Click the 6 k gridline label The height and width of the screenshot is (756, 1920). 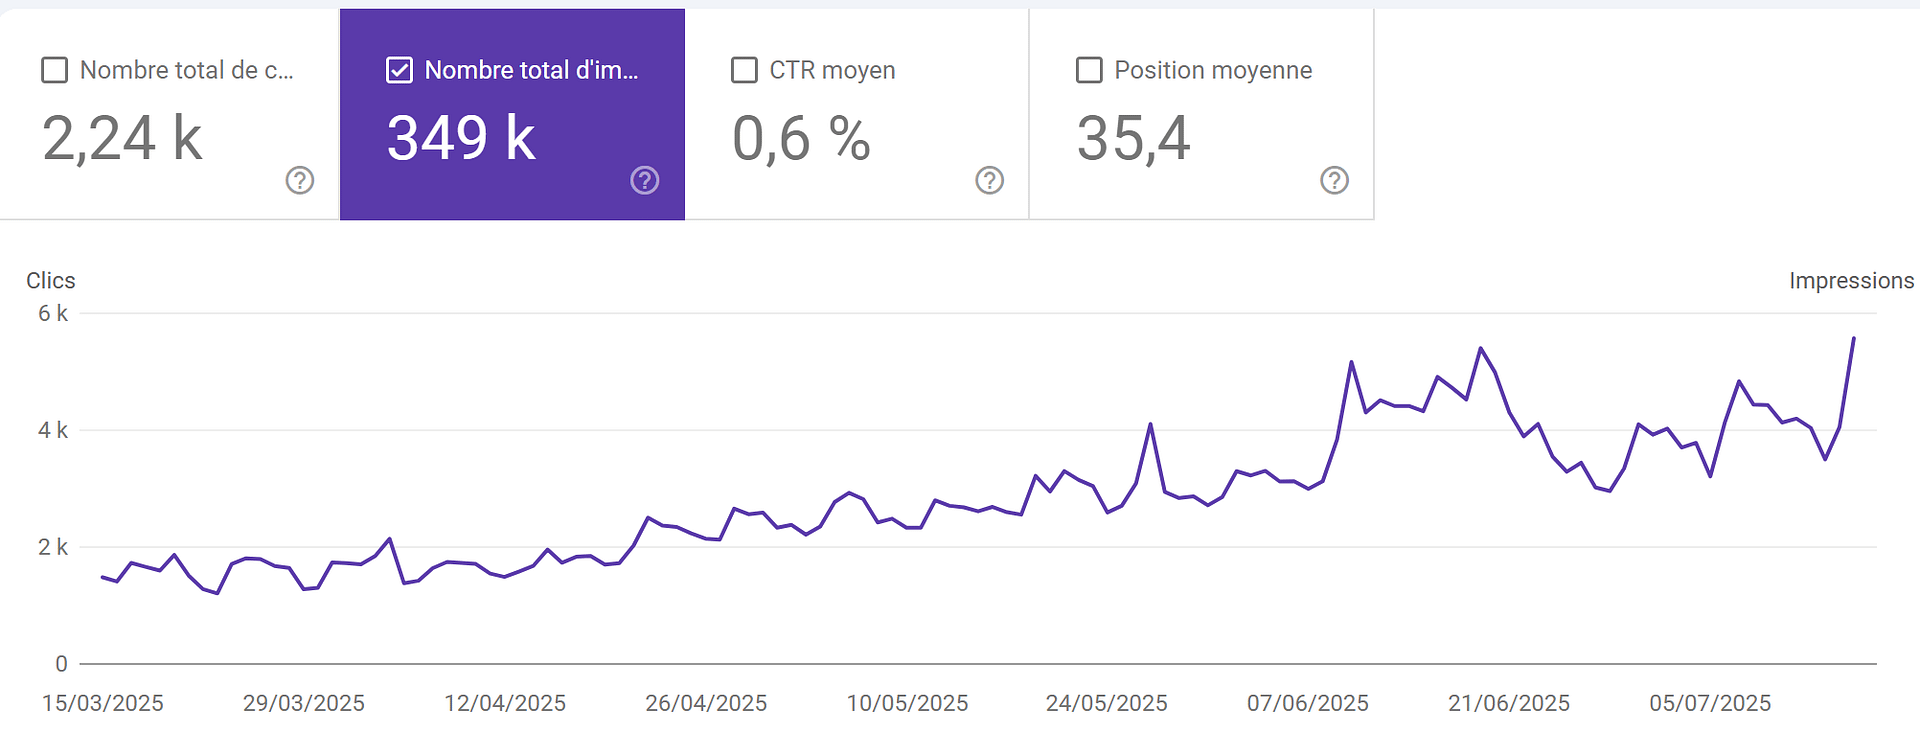[53, 313]
